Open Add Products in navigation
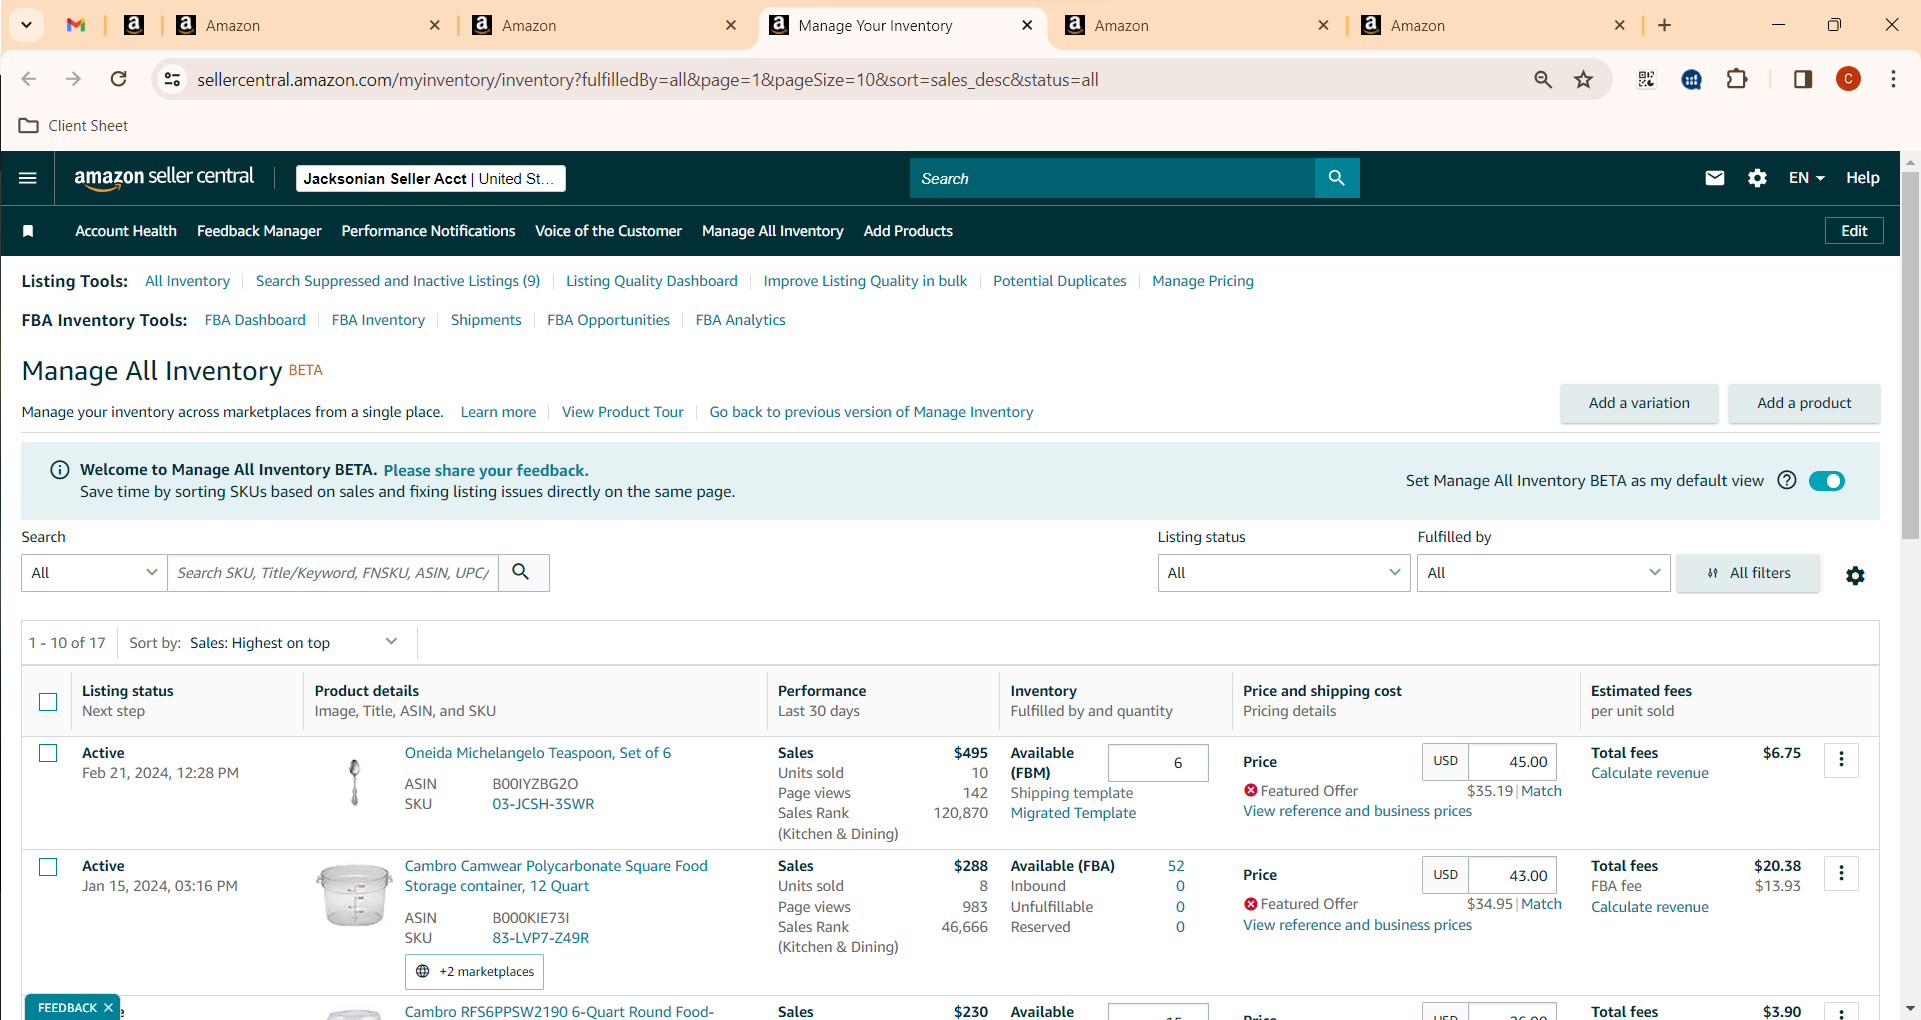The image size is (1921, 1020). (x=908, y=231)
